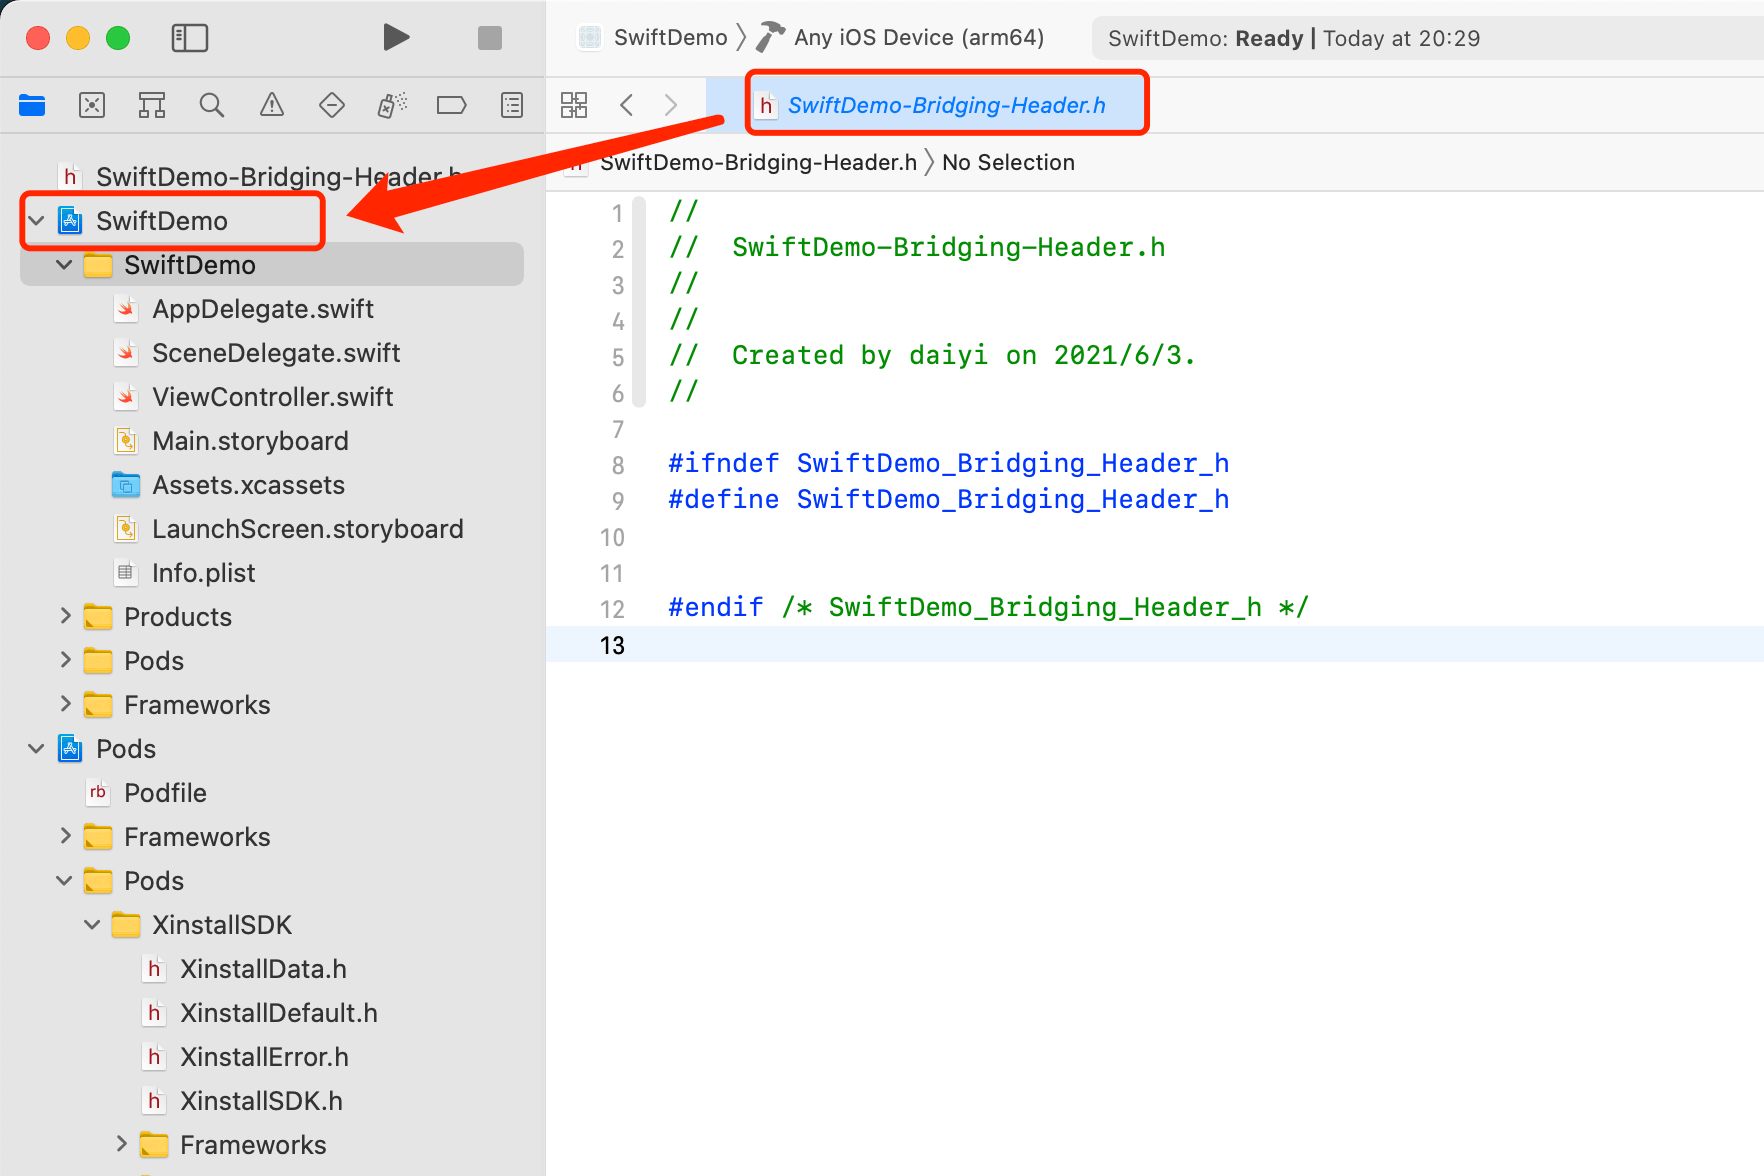Open LaunchScreen.storyboard
The height and width of the screenshot is (1176, 1764).
point(307,529)
